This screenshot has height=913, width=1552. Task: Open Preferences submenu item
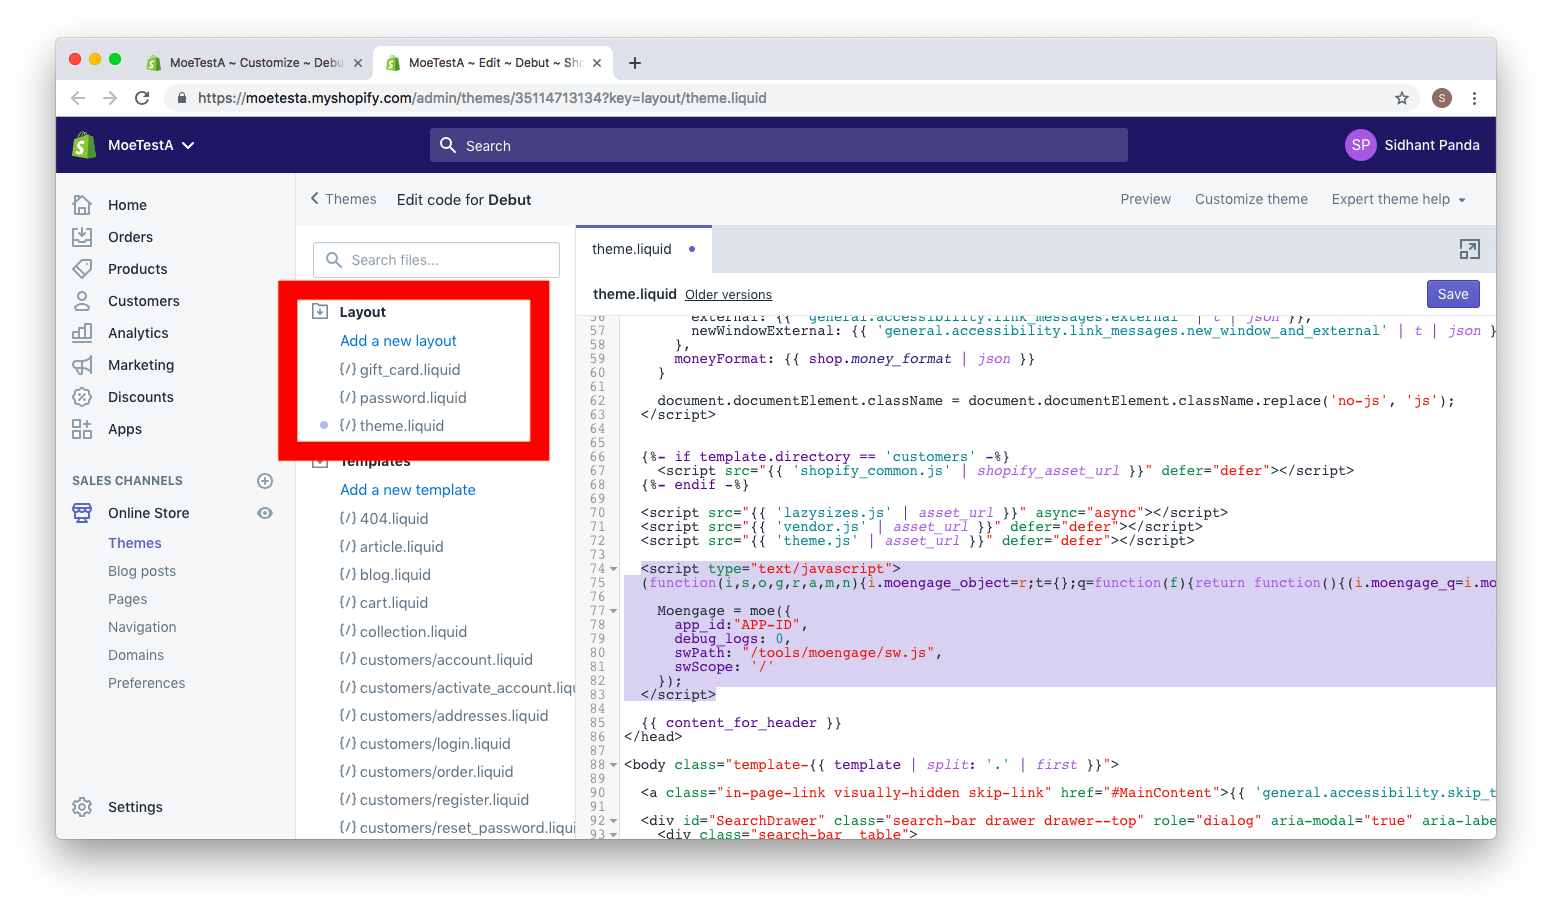tap(146, 683)
